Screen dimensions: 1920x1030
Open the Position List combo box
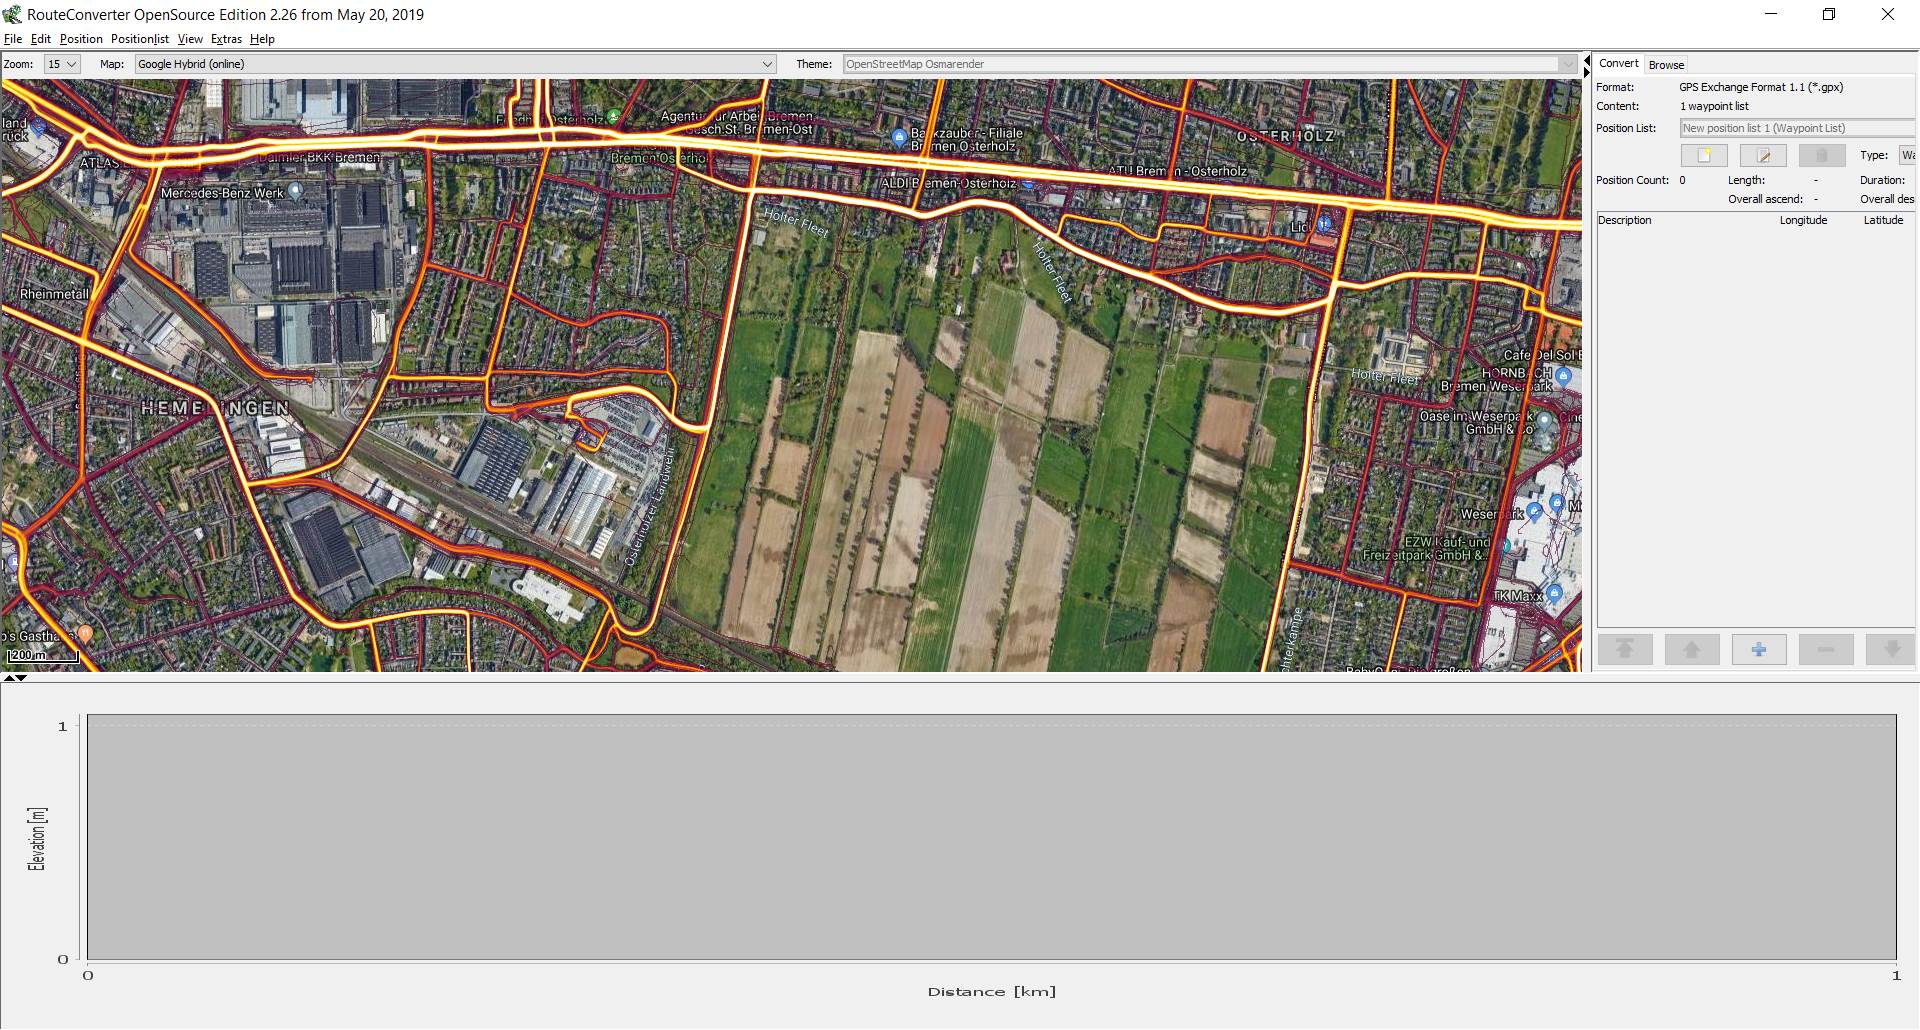1796,128
